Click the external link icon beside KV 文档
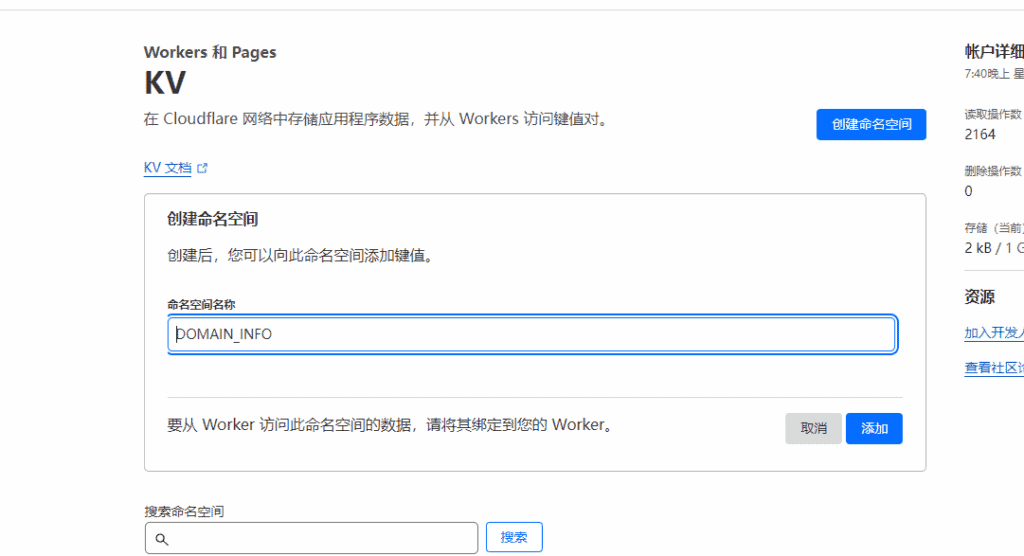 [x=202, y=168]
